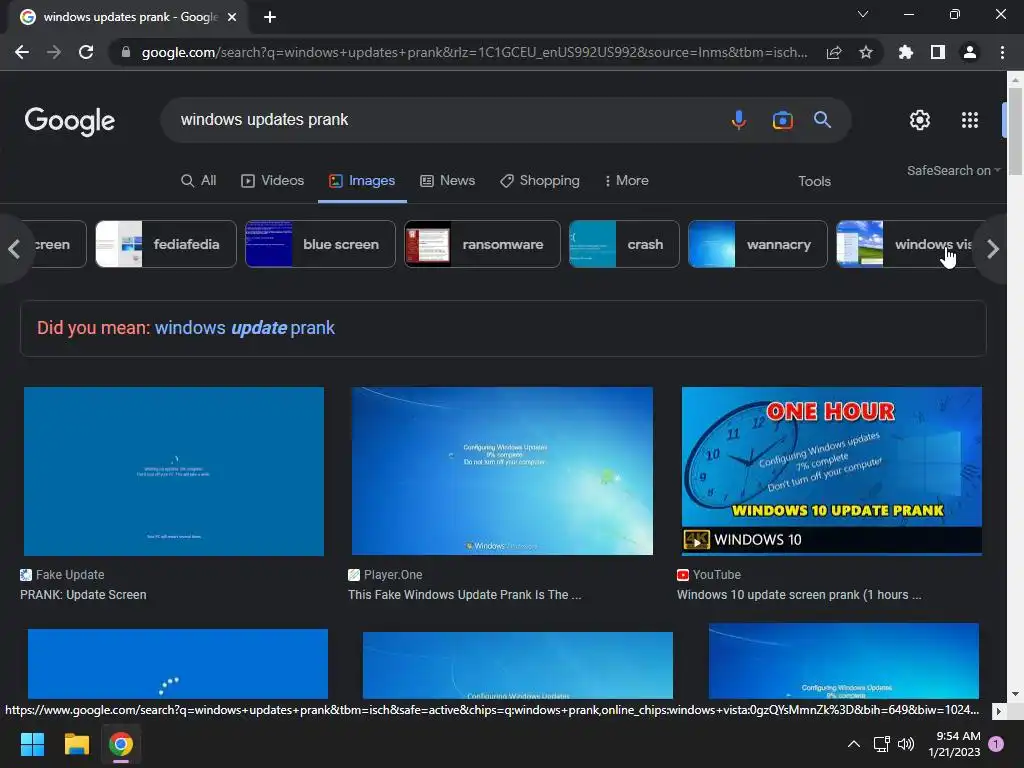This screenshot has width=1024, height=768.
Task: Reload the page
Action: (86, 52)
